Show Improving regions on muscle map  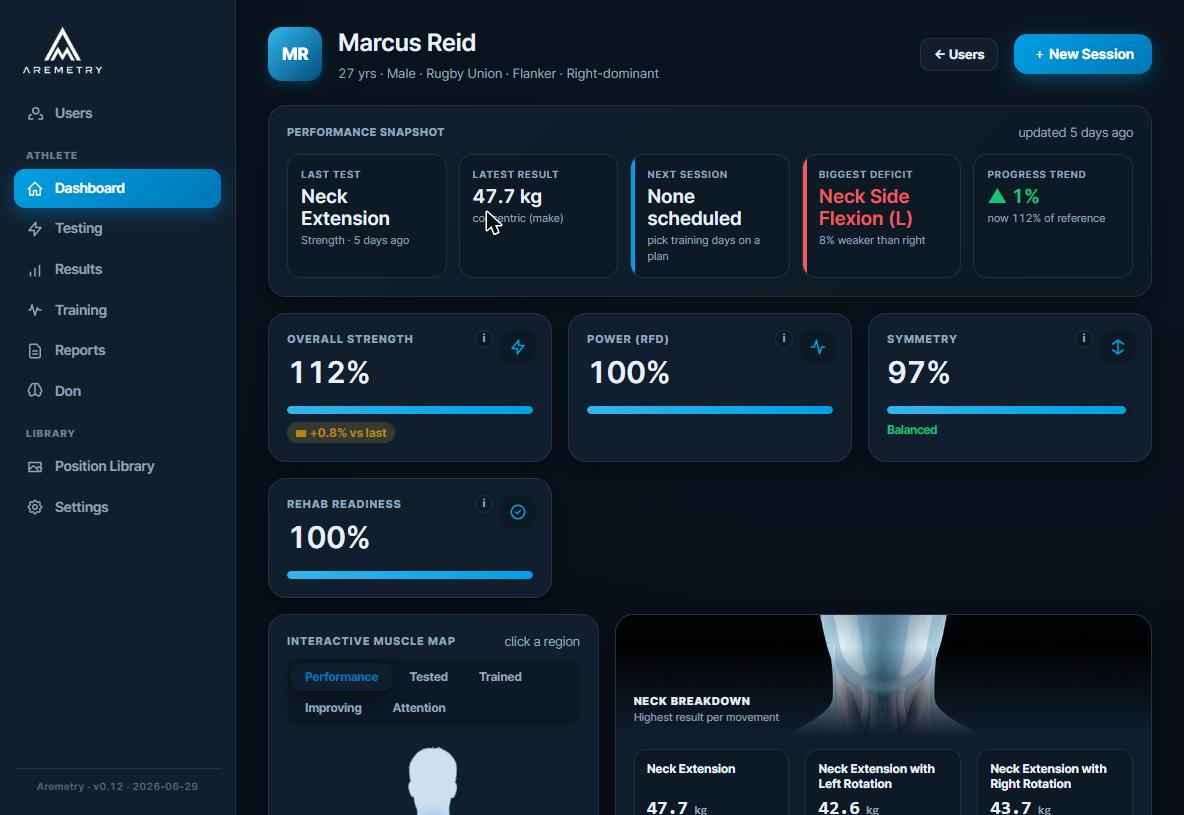coord(333,708)
